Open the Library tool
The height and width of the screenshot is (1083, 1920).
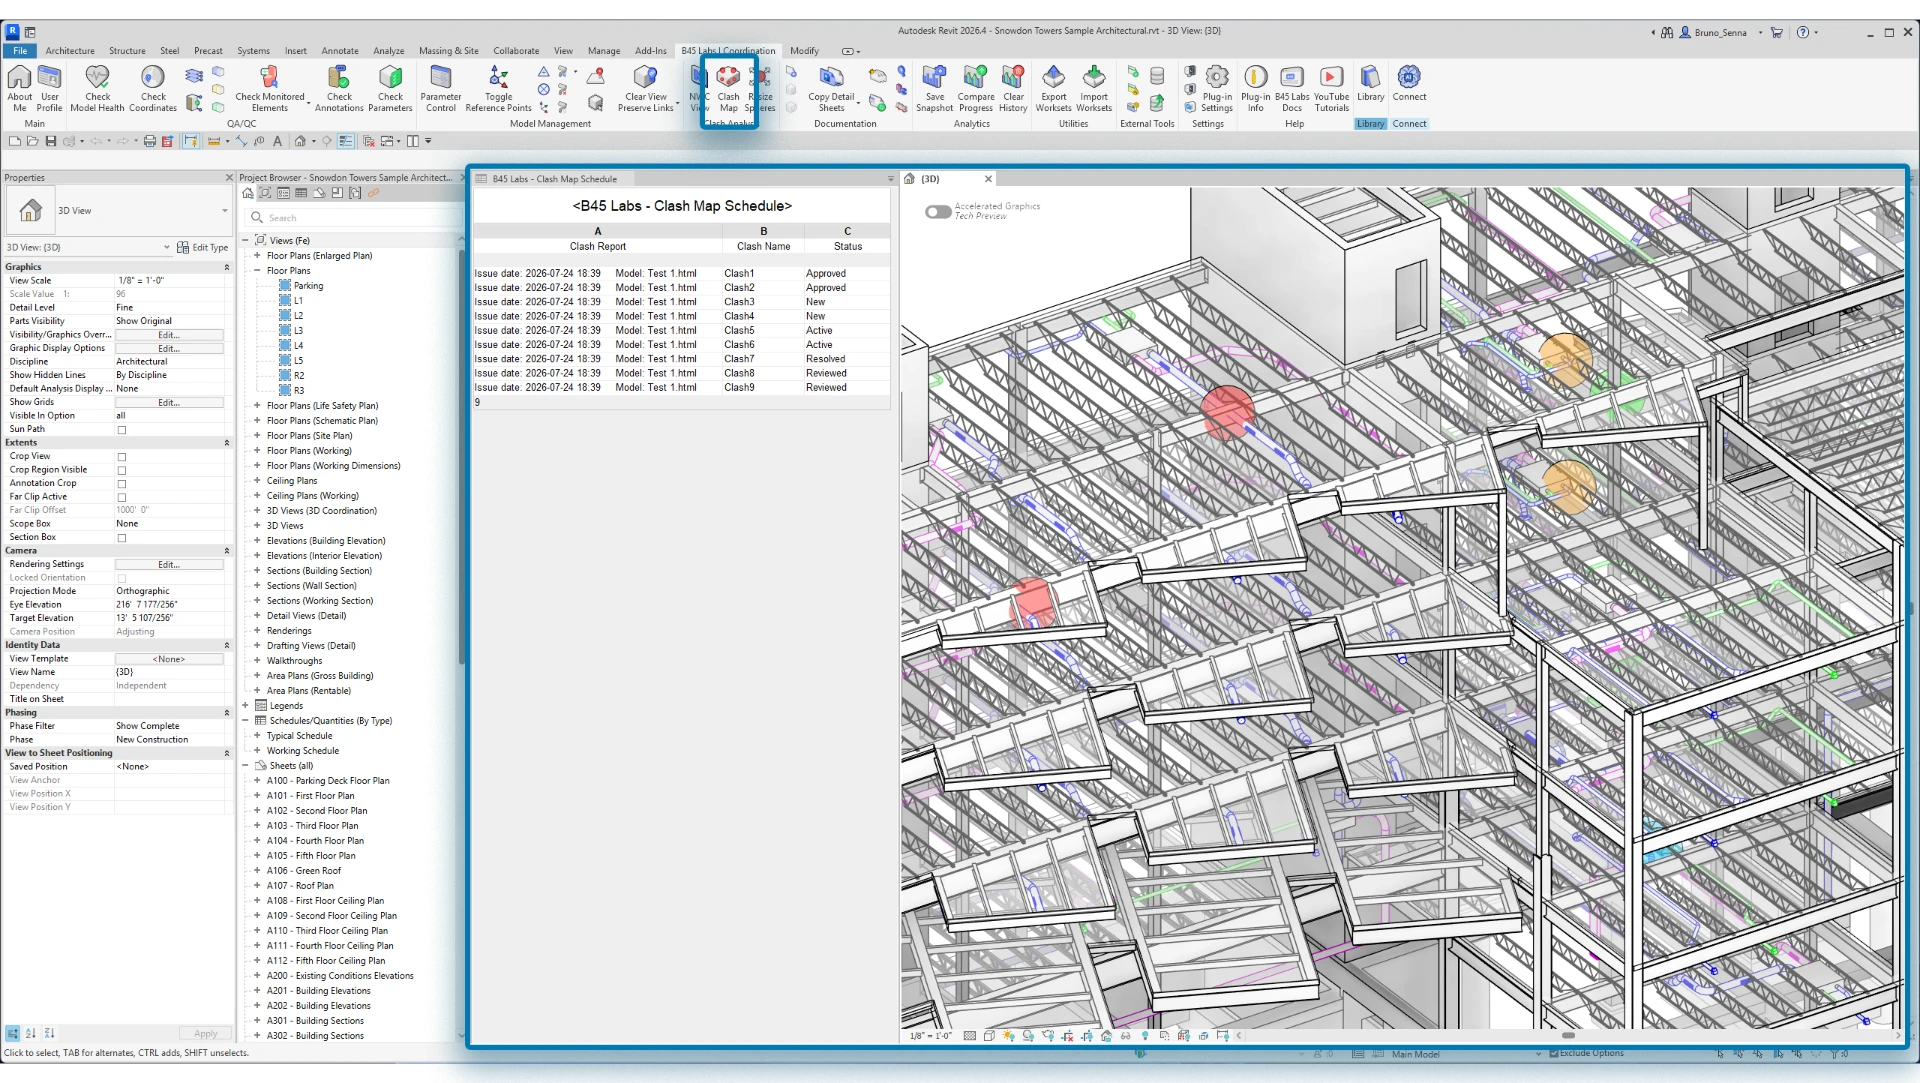pos(1370,84)
